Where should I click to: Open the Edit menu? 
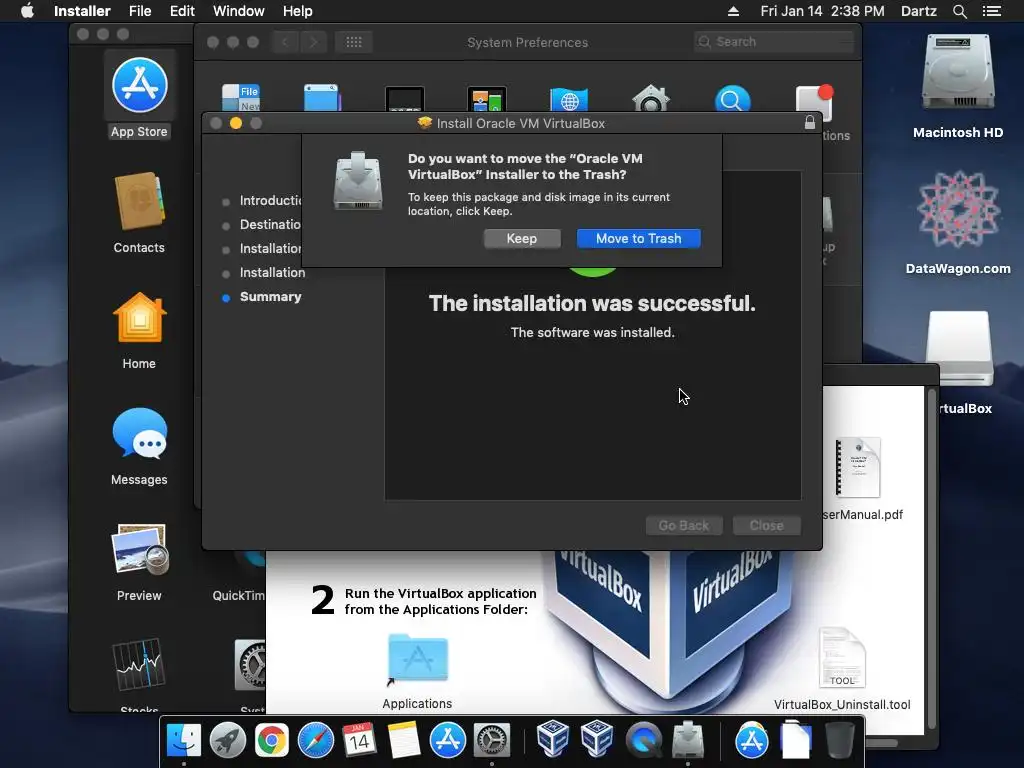[182, 11]
